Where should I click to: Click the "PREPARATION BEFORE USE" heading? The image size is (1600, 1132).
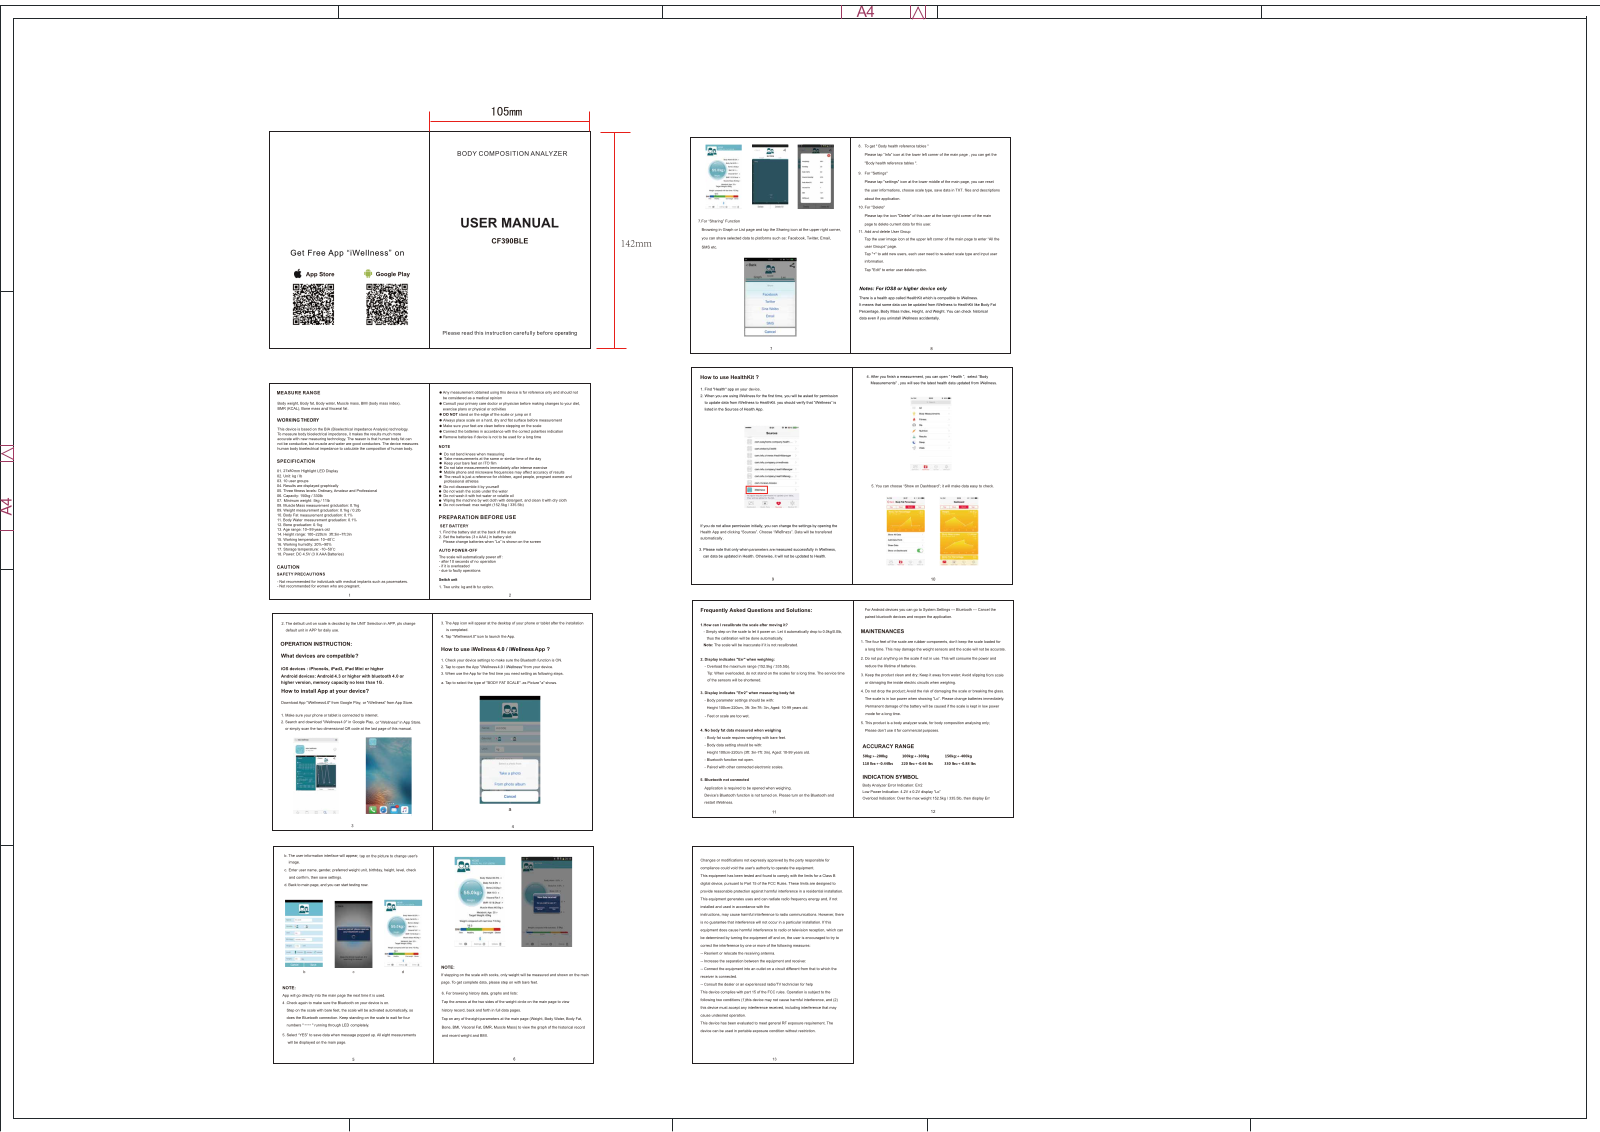coord(478,517)
